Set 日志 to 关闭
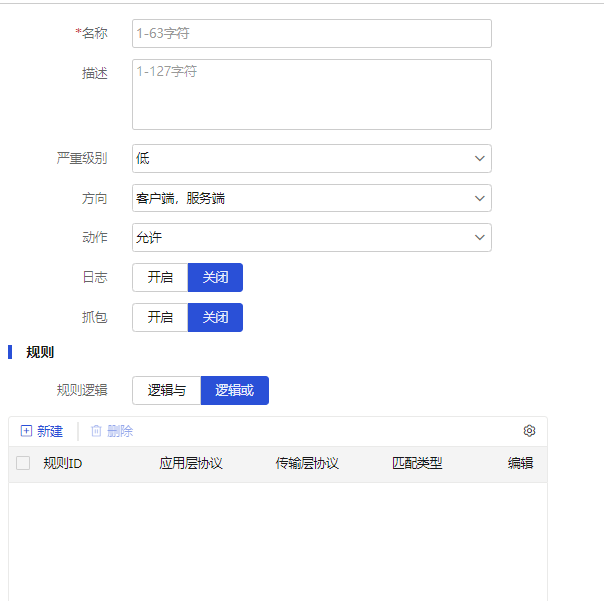Viewport: 604px width, 614px height. tap(215, 277)
